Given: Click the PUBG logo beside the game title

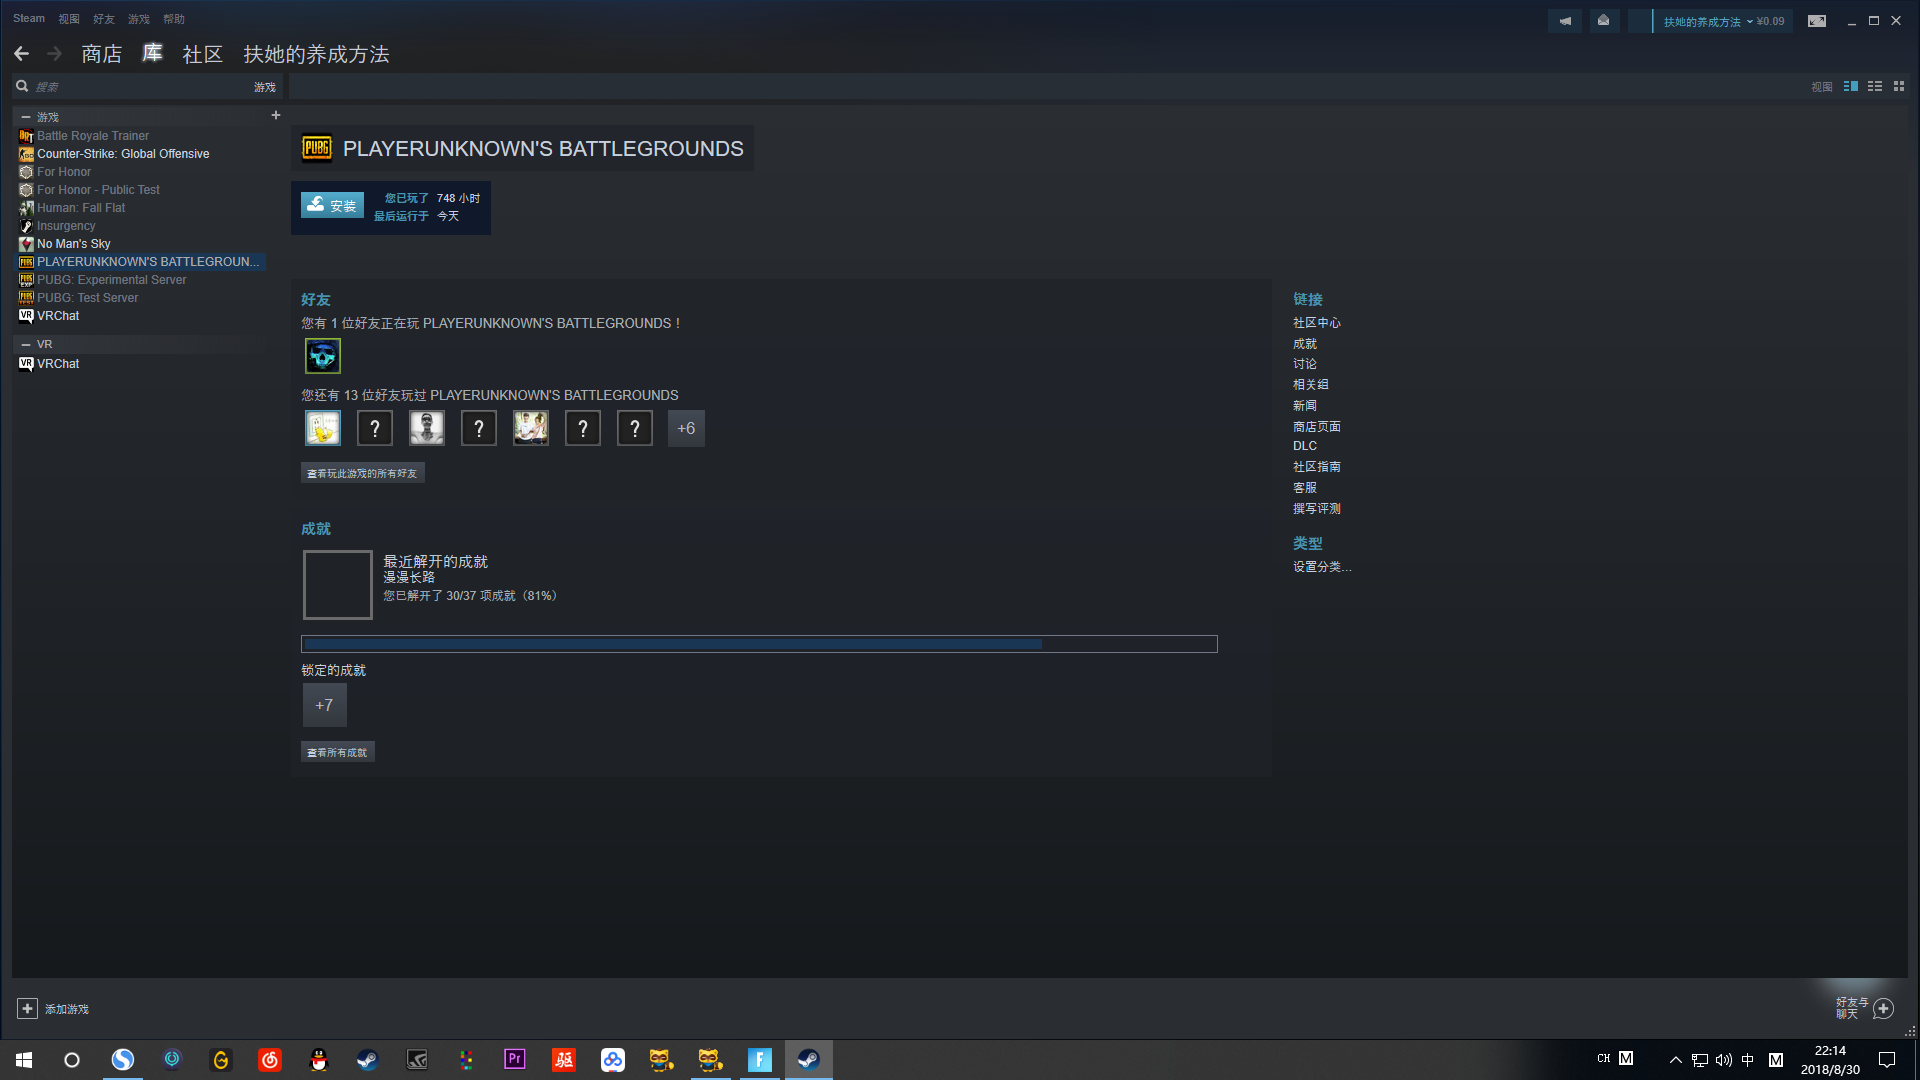Looking at the screenshot, I should 317,148.
